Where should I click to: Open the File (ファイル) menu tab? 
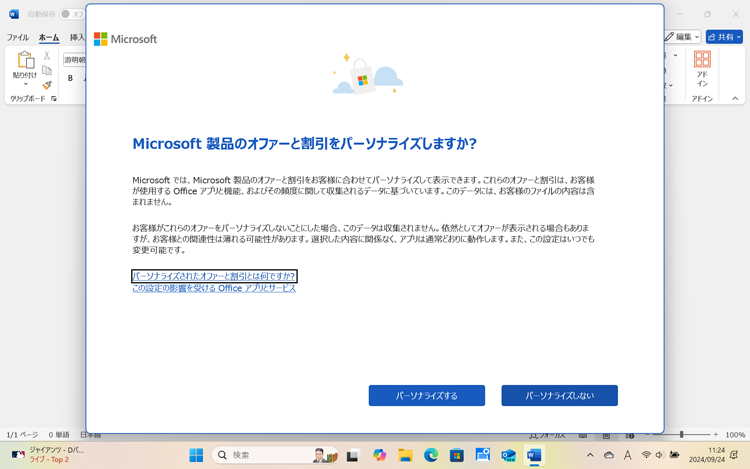[18, 38]
